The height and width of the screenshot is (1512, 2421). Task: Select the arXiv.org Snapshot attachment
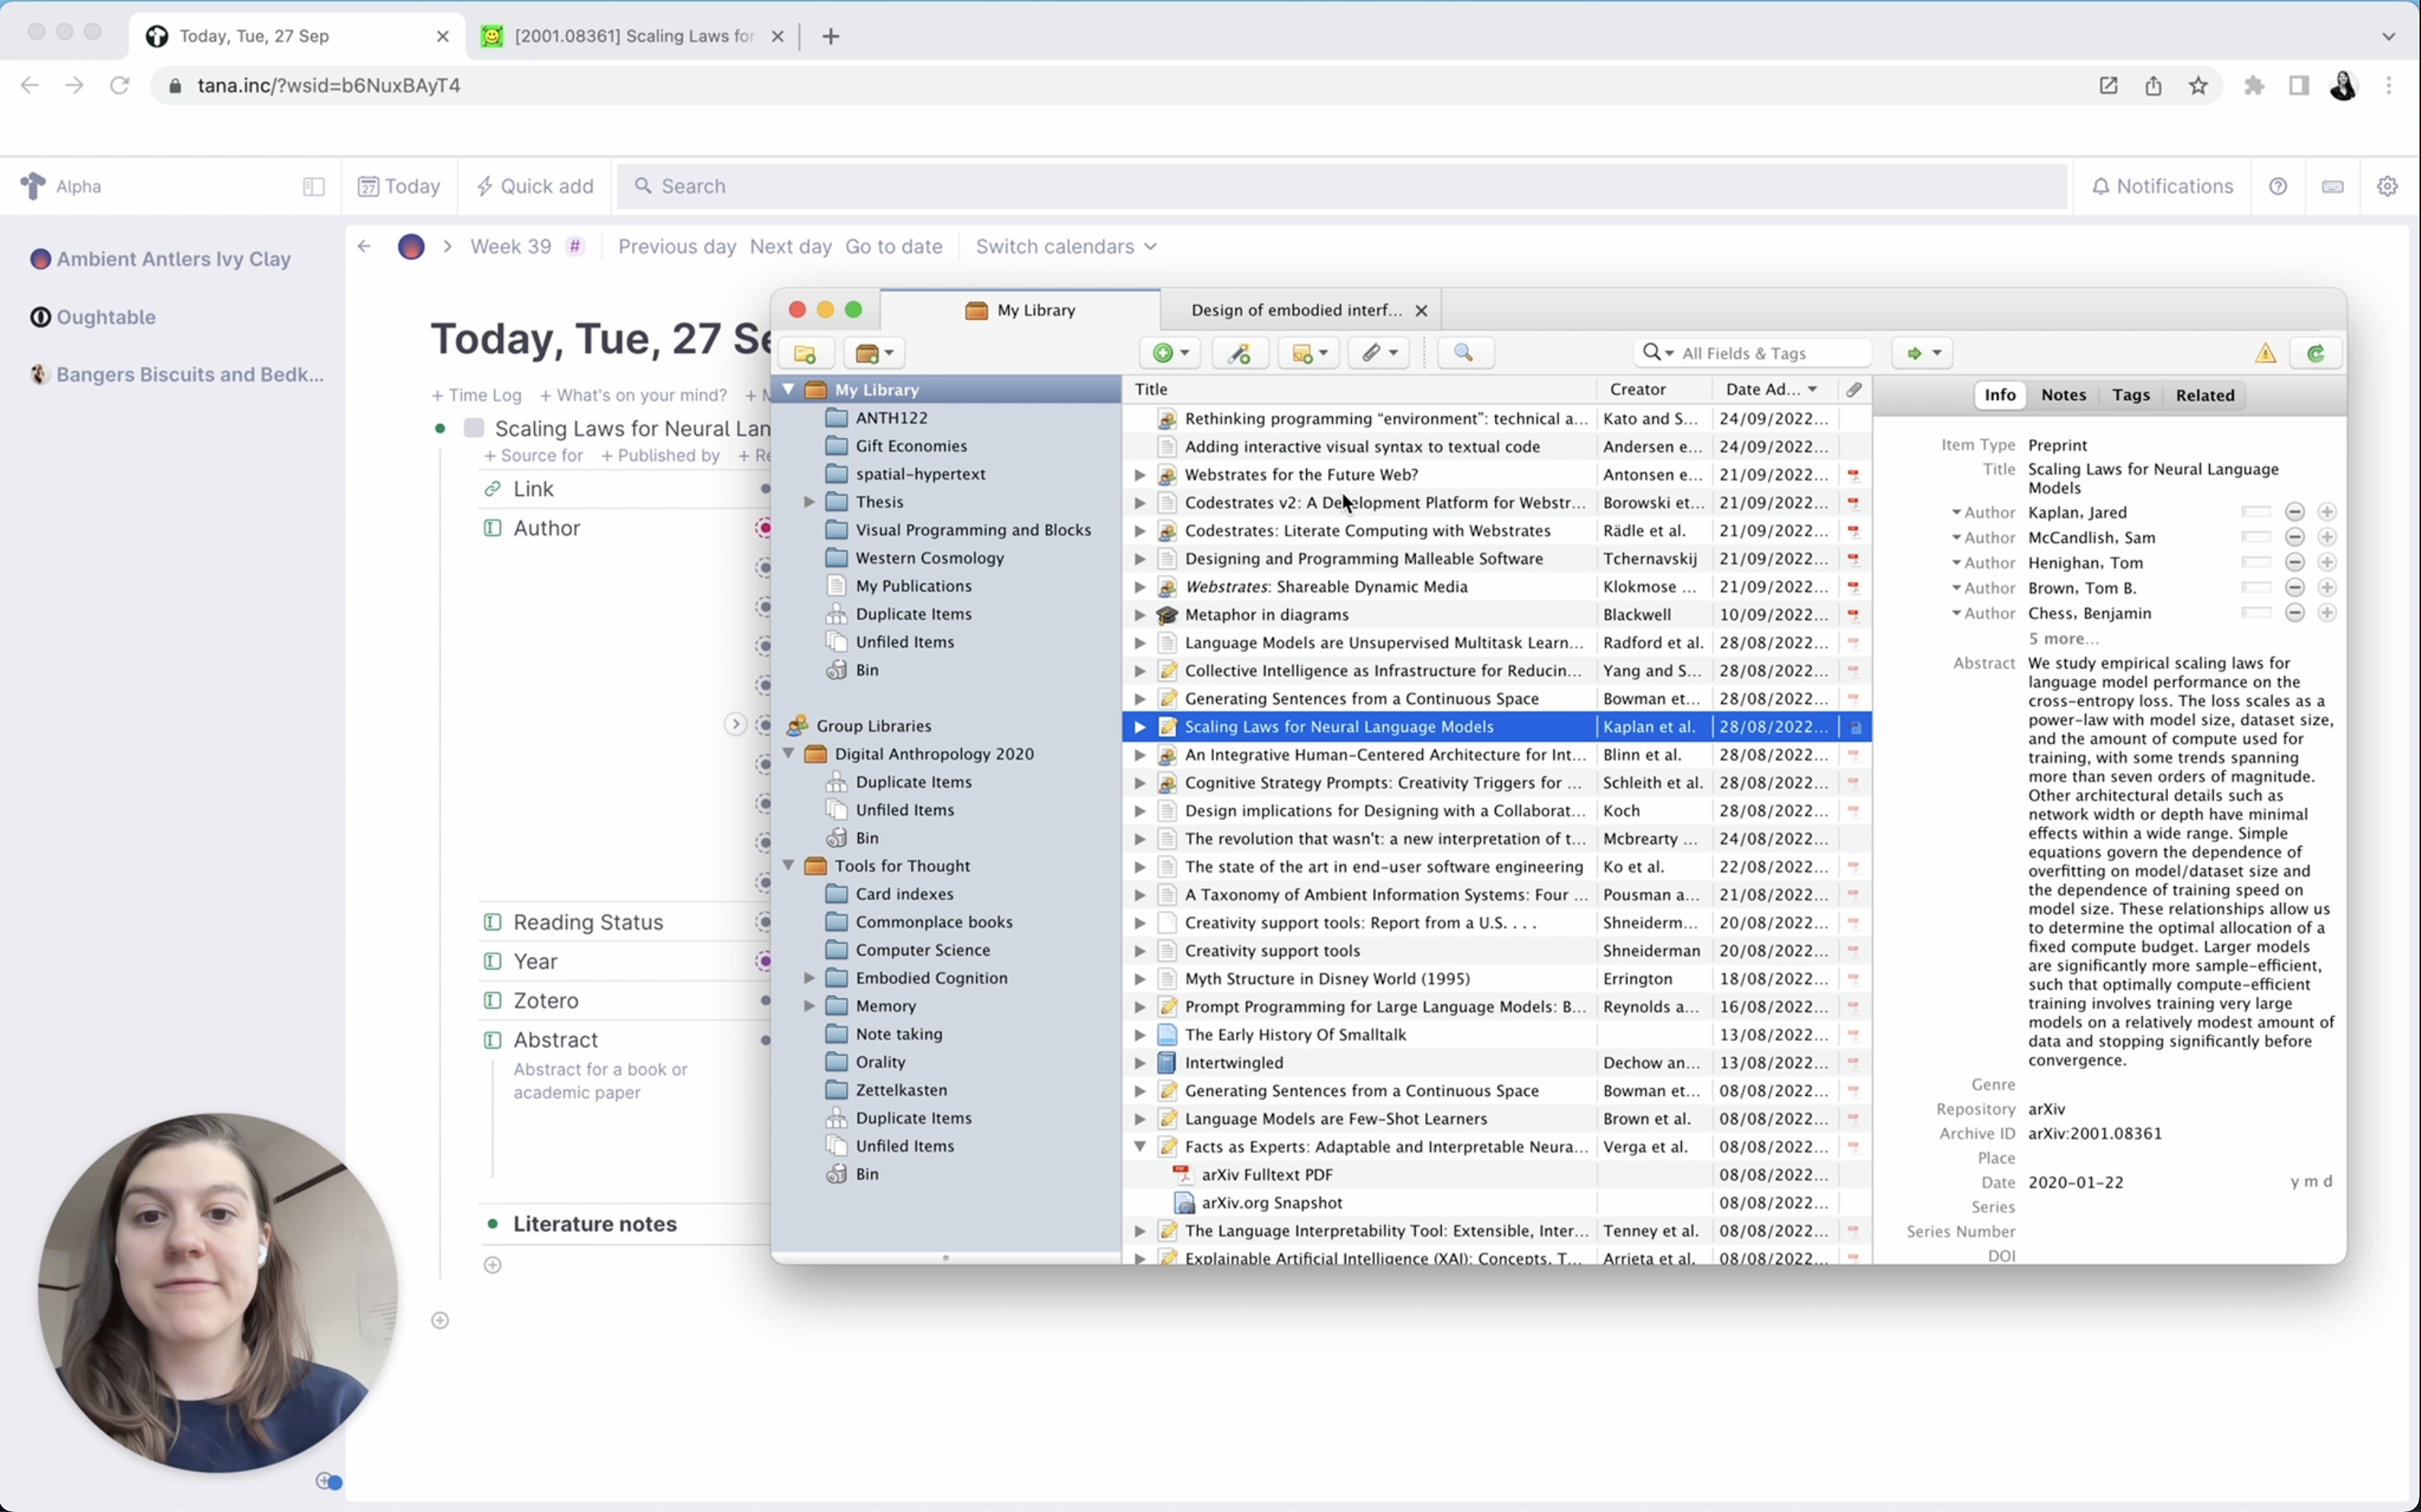[1271, 1202]
